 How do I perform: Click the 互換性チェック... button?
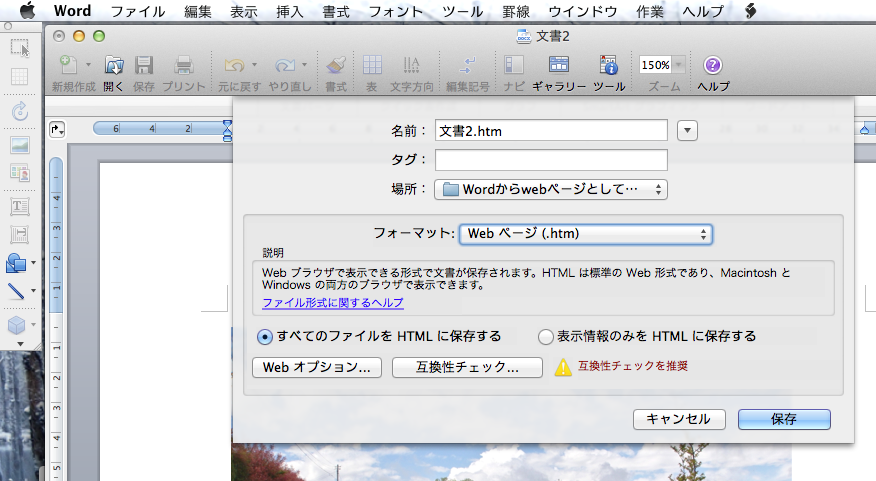point(467,368)
